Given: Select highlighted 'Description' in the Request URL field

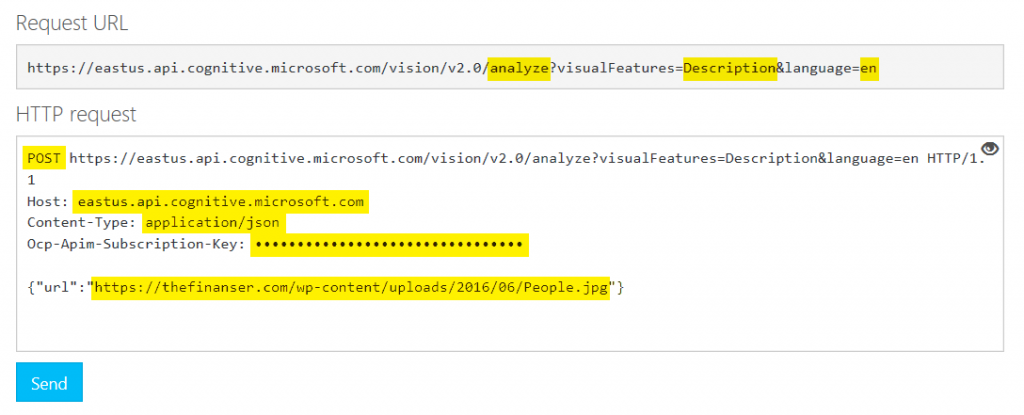Looking at the screenshot, I should tap(730, 68).
